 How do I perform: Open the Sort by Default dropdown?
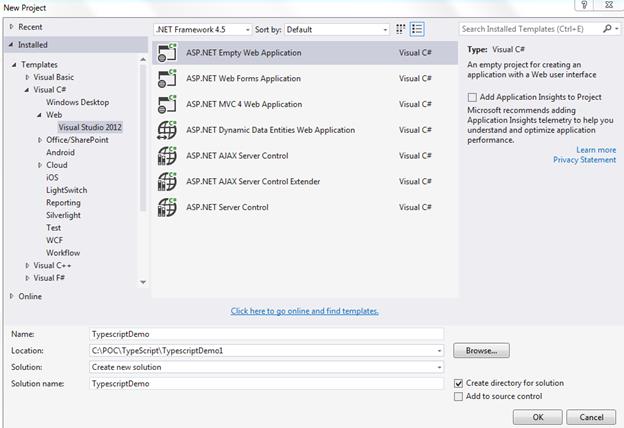tap(385, 30)
